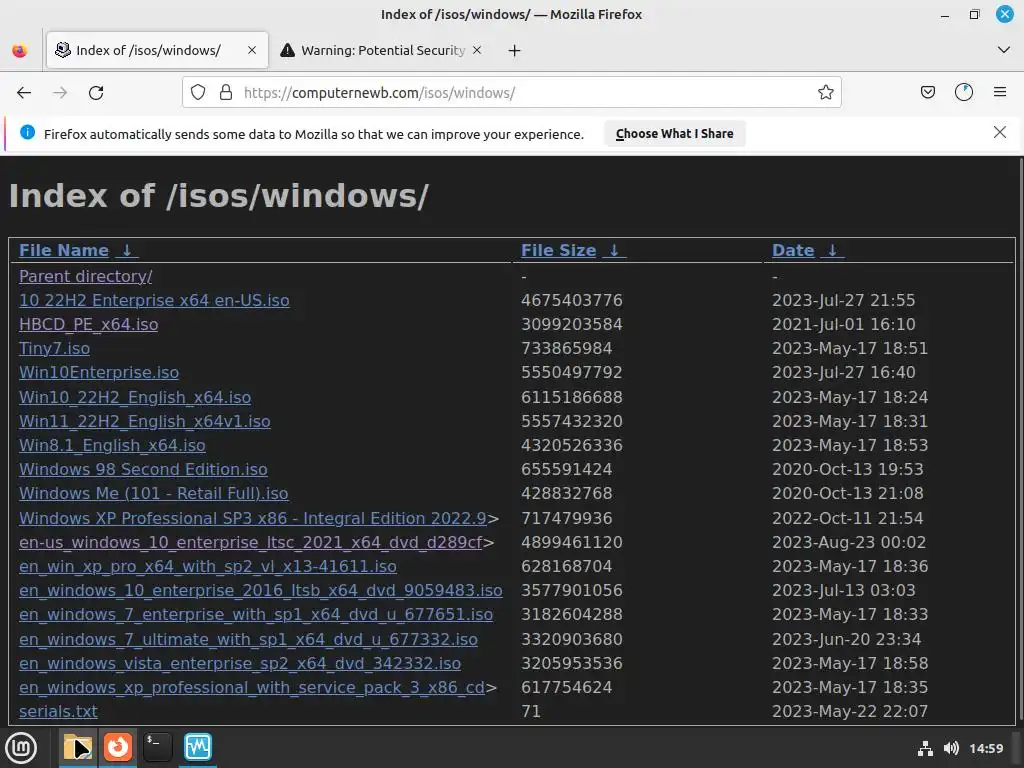Viewport: 1024px width, 768px height.
Task: Click the forward navigation arrow
Action: point(60,93)
